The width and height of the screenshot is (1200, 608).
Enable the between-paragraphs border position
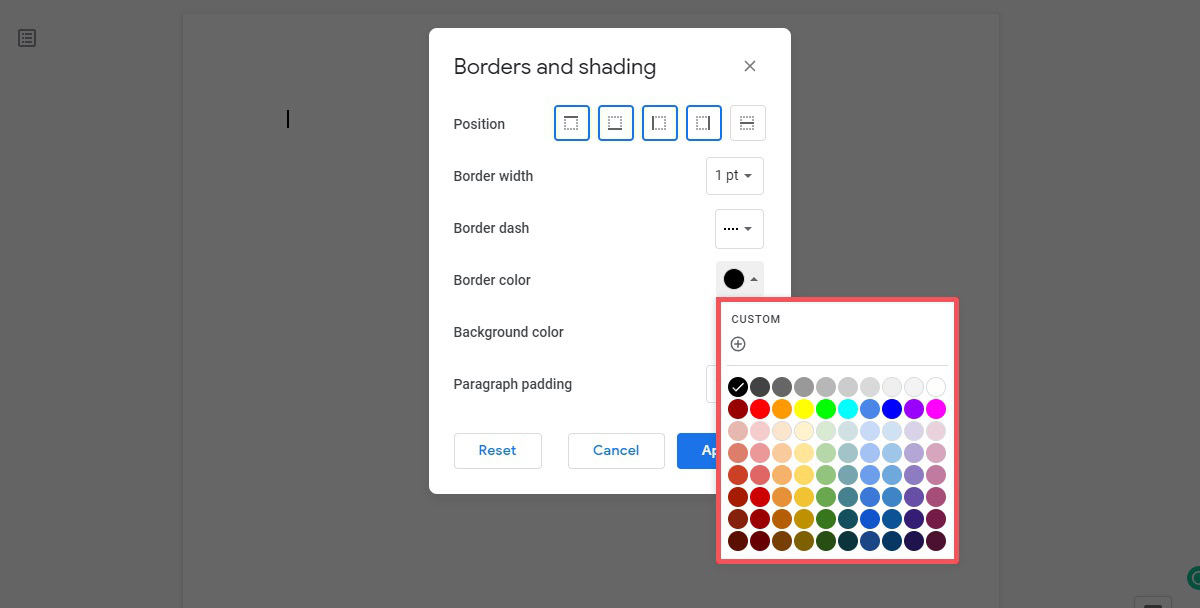click(x=747, y=123)
